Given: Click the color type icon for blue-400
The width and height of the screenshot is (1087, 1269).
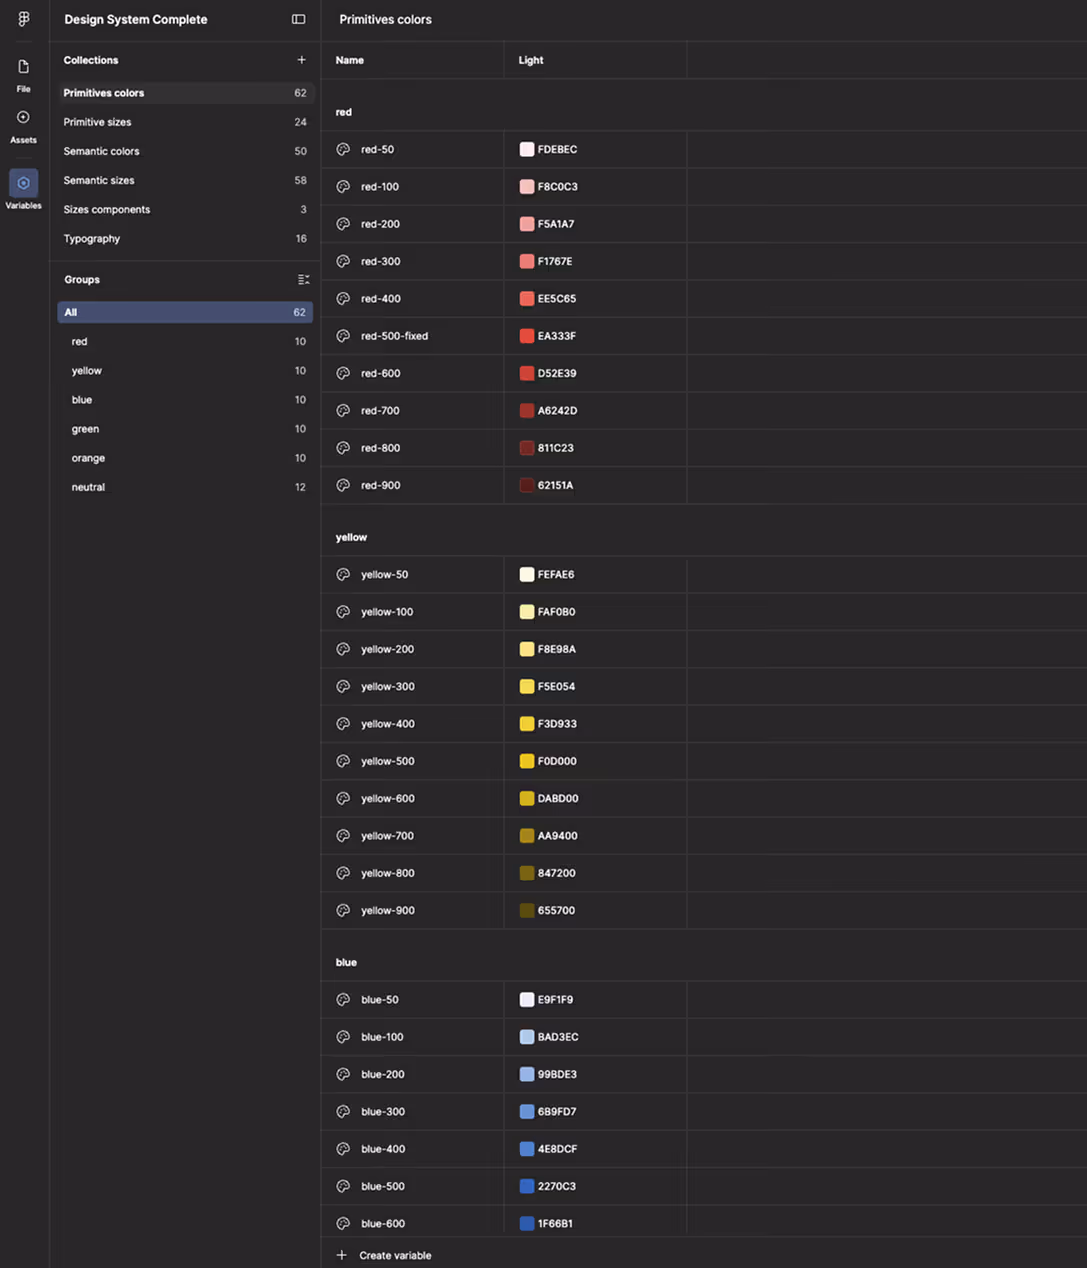Looking at the screenshot, I should point(343,1149).
